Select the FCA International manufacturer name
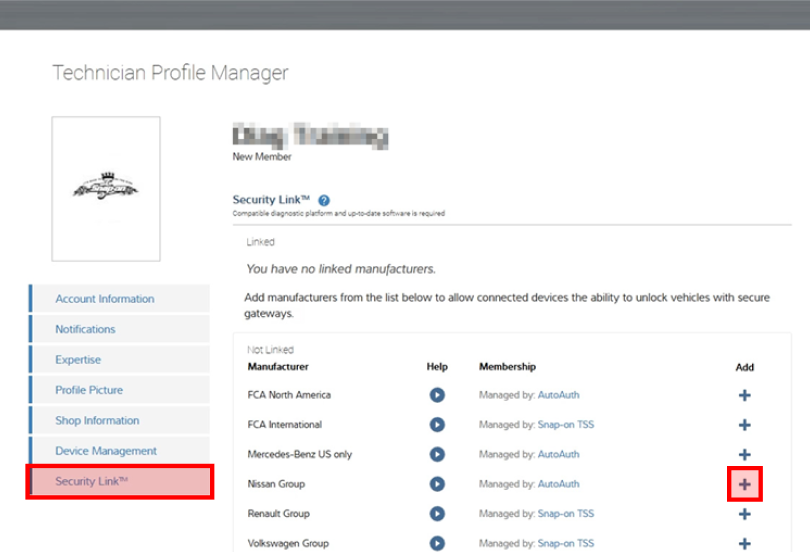 (x=285, y=424)
